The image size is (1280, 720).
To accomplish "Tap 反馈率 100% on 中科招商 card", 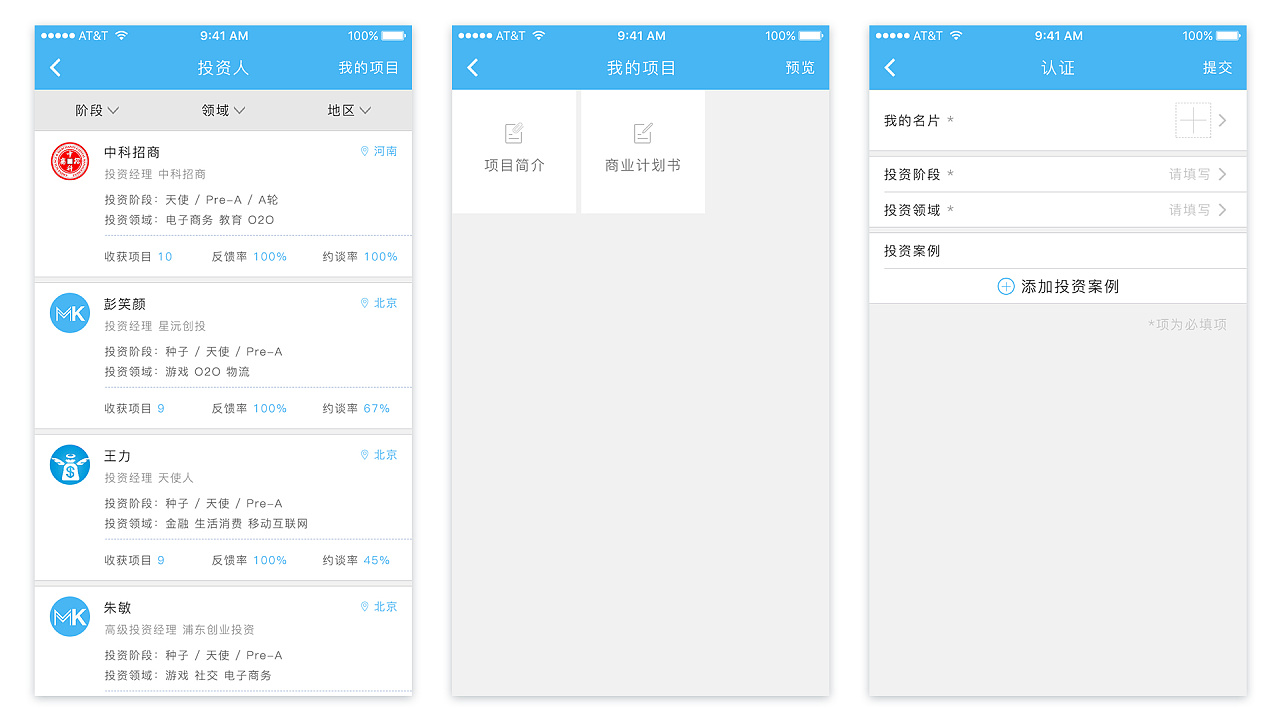I will (249, 257).
